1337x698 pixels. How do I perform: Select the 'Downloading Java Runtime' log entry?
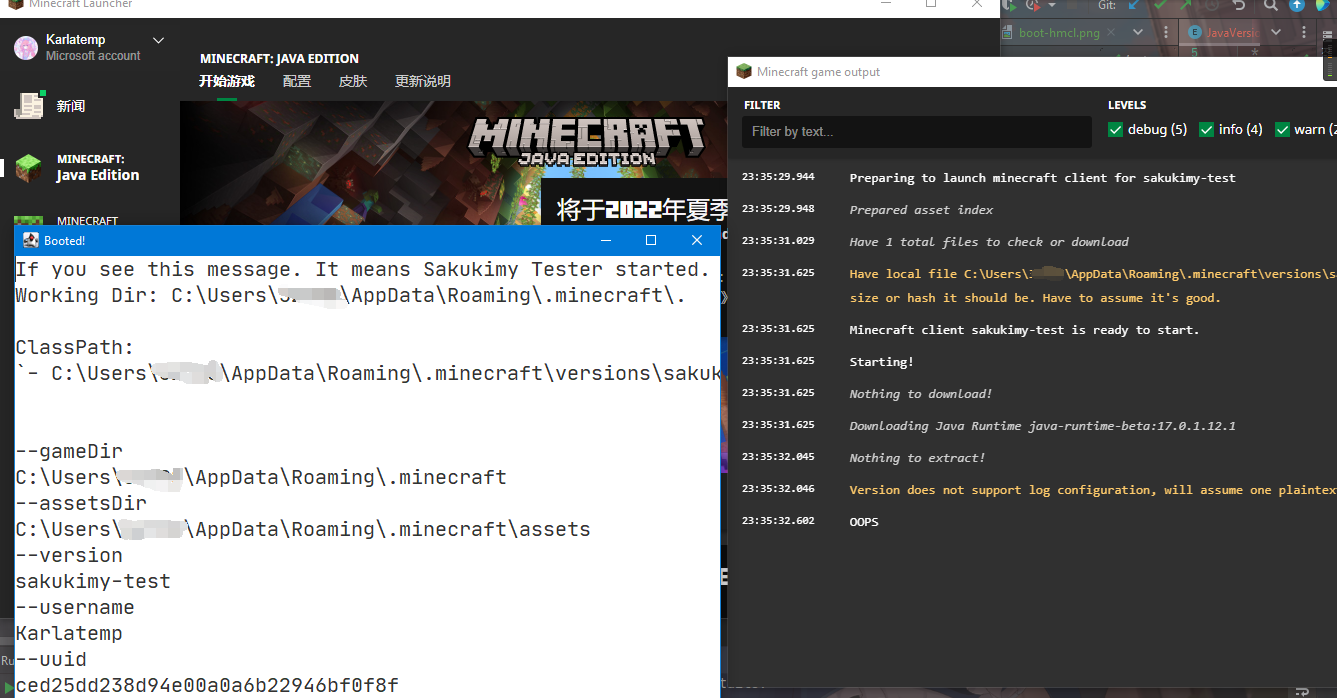[x=1042, y=426]
